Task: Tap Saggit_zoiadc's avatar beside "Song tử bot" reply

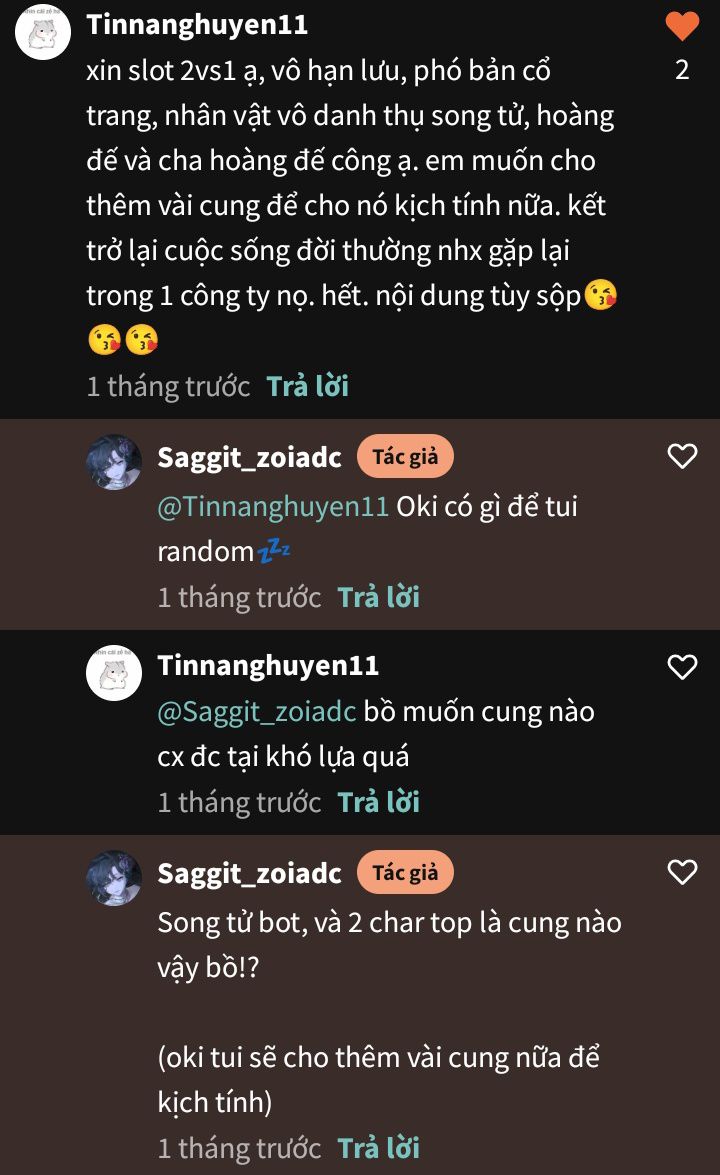Action: 114,878
